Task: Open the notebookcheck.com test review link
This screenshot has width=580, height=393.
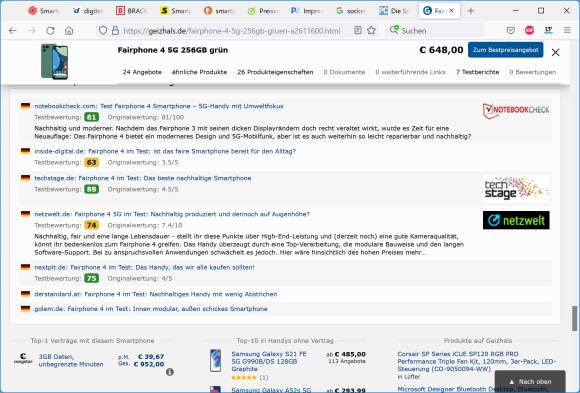Action: (159, 106)
